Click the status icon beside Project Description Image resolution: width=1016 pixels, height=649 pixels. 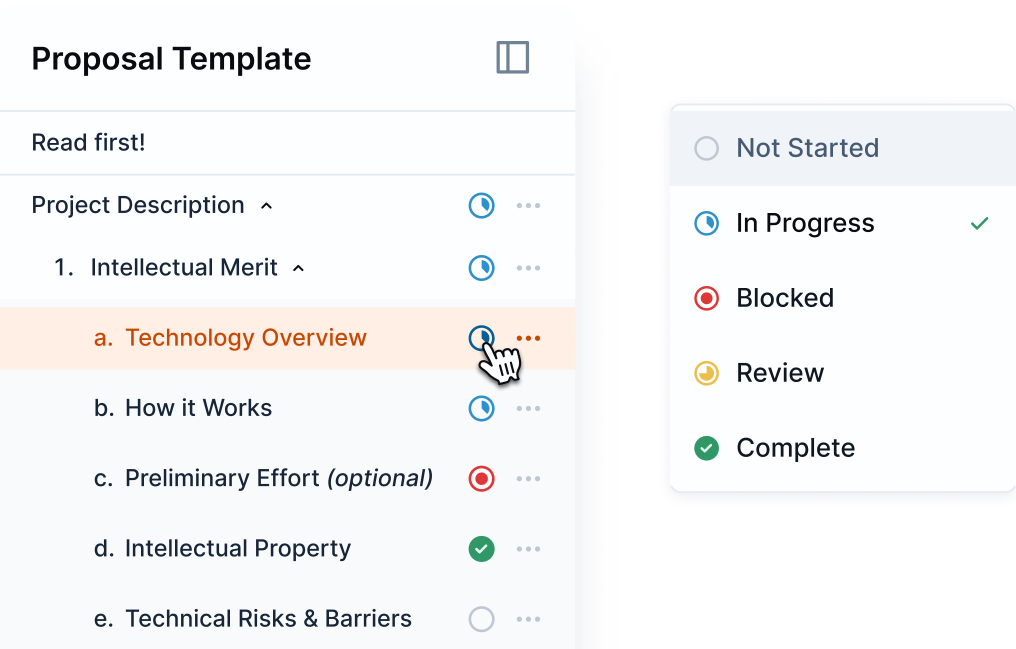pyautogui.click(x=481, y=205)
